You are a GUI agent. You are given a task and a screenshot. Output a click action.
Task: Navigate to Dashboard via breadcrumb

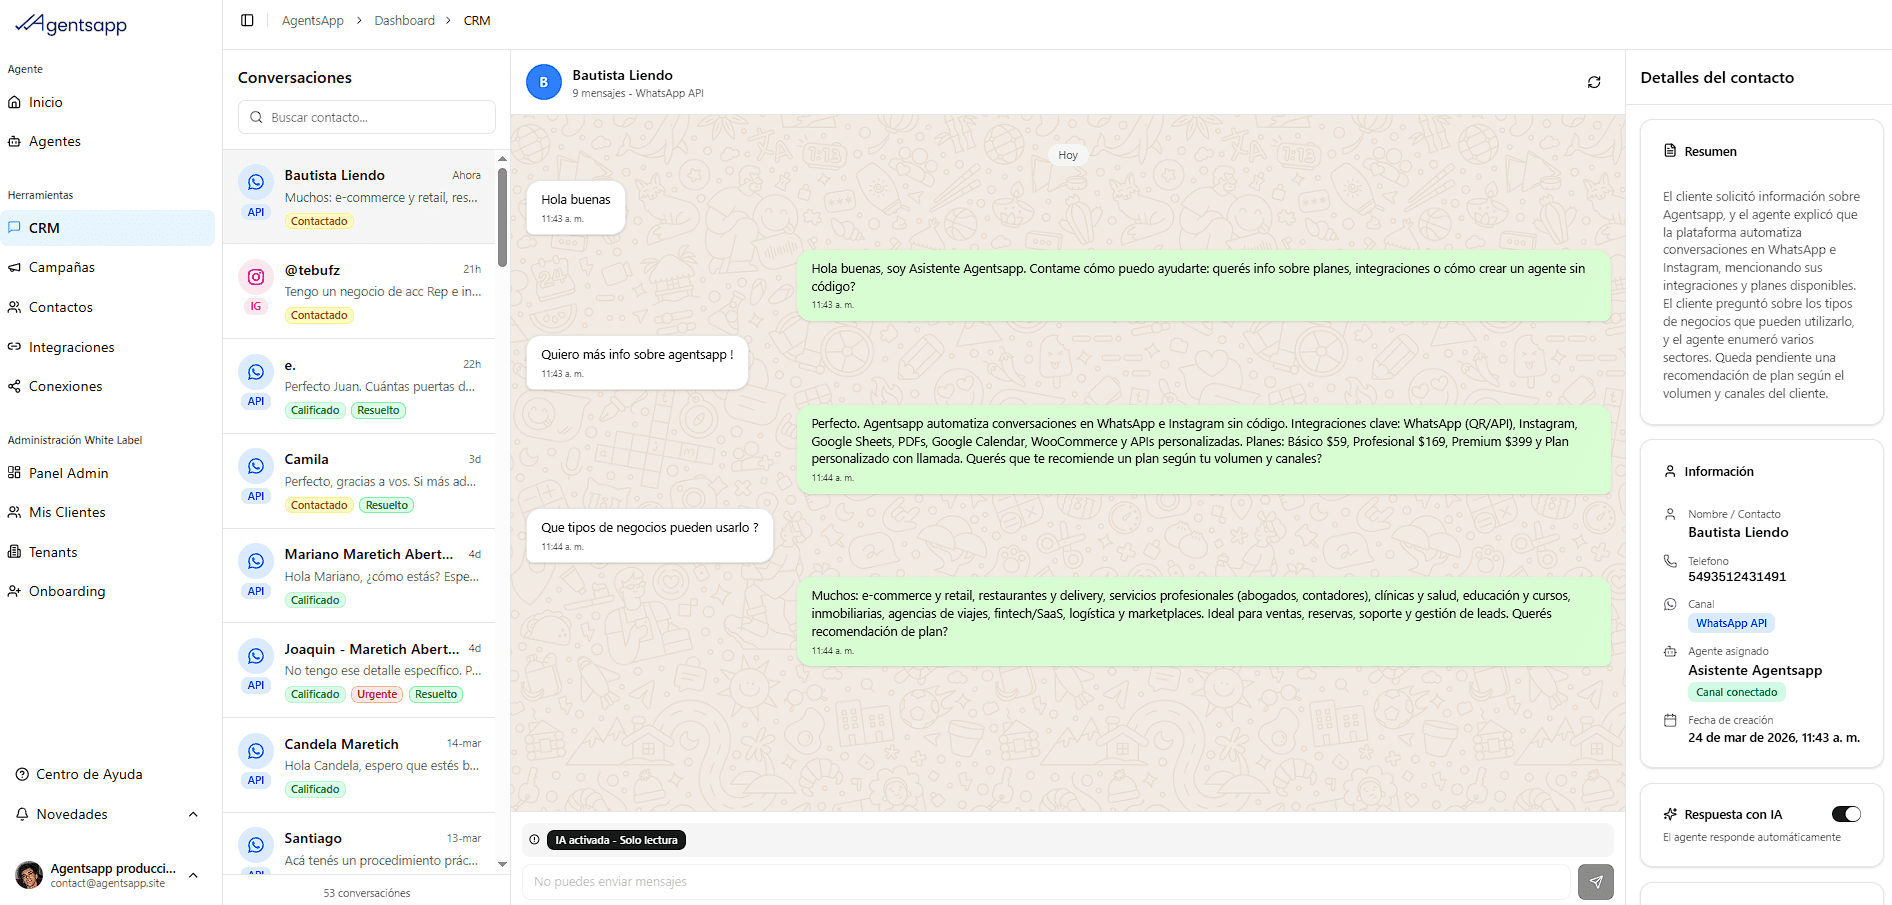tap(404, 20)
